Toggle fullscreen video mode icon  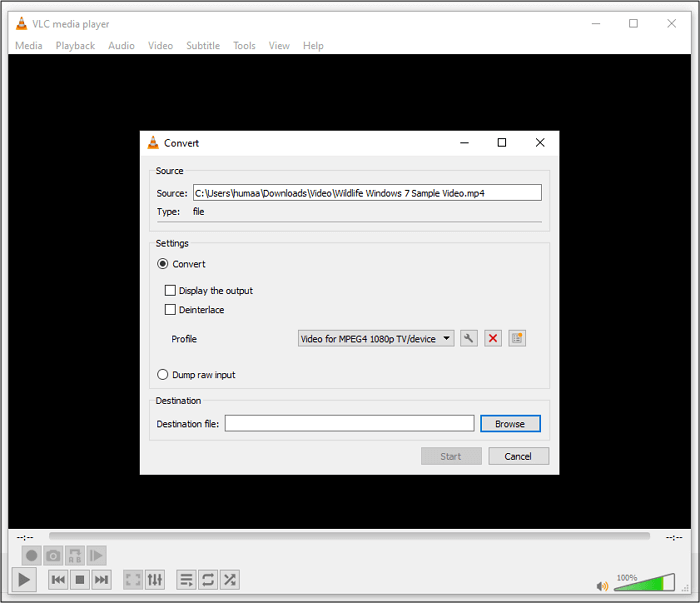click(x=133, y=580)
